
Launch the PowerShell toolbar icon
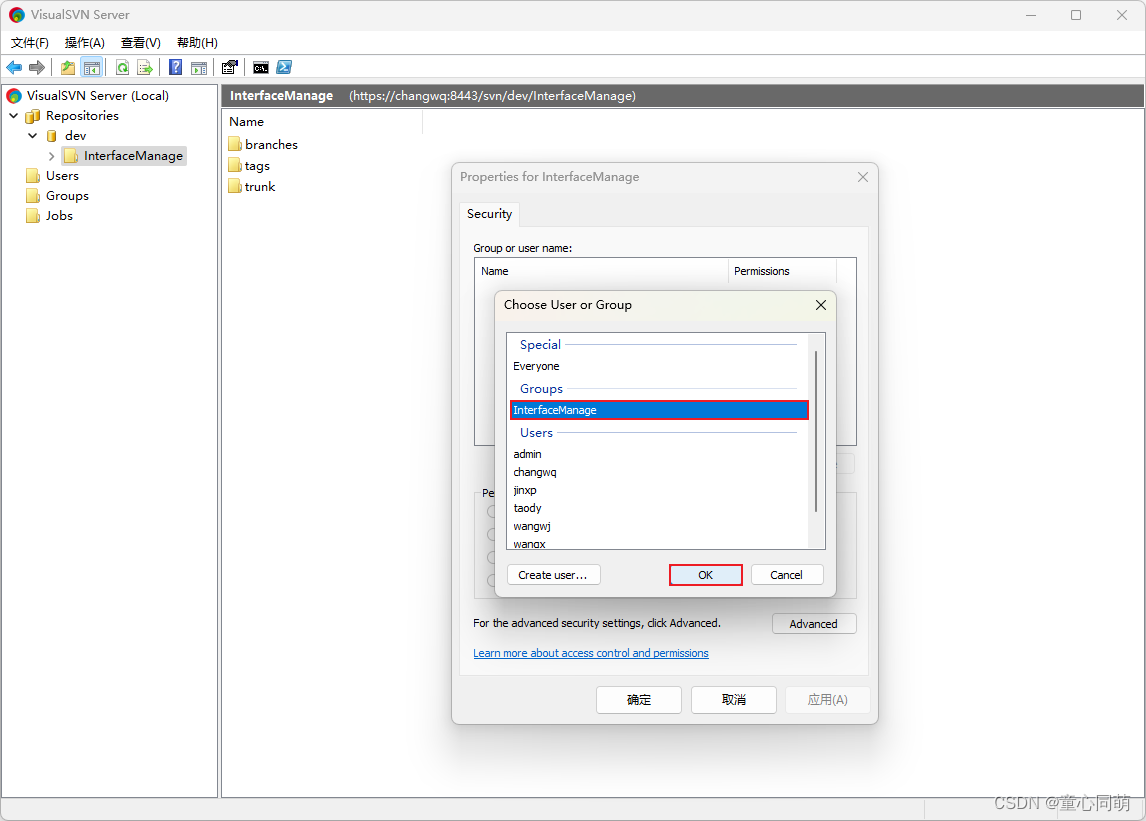pos(284,67)
